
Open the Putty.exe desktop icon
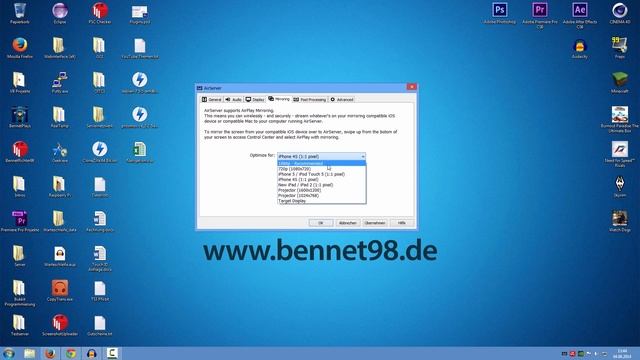coord(60,83)
